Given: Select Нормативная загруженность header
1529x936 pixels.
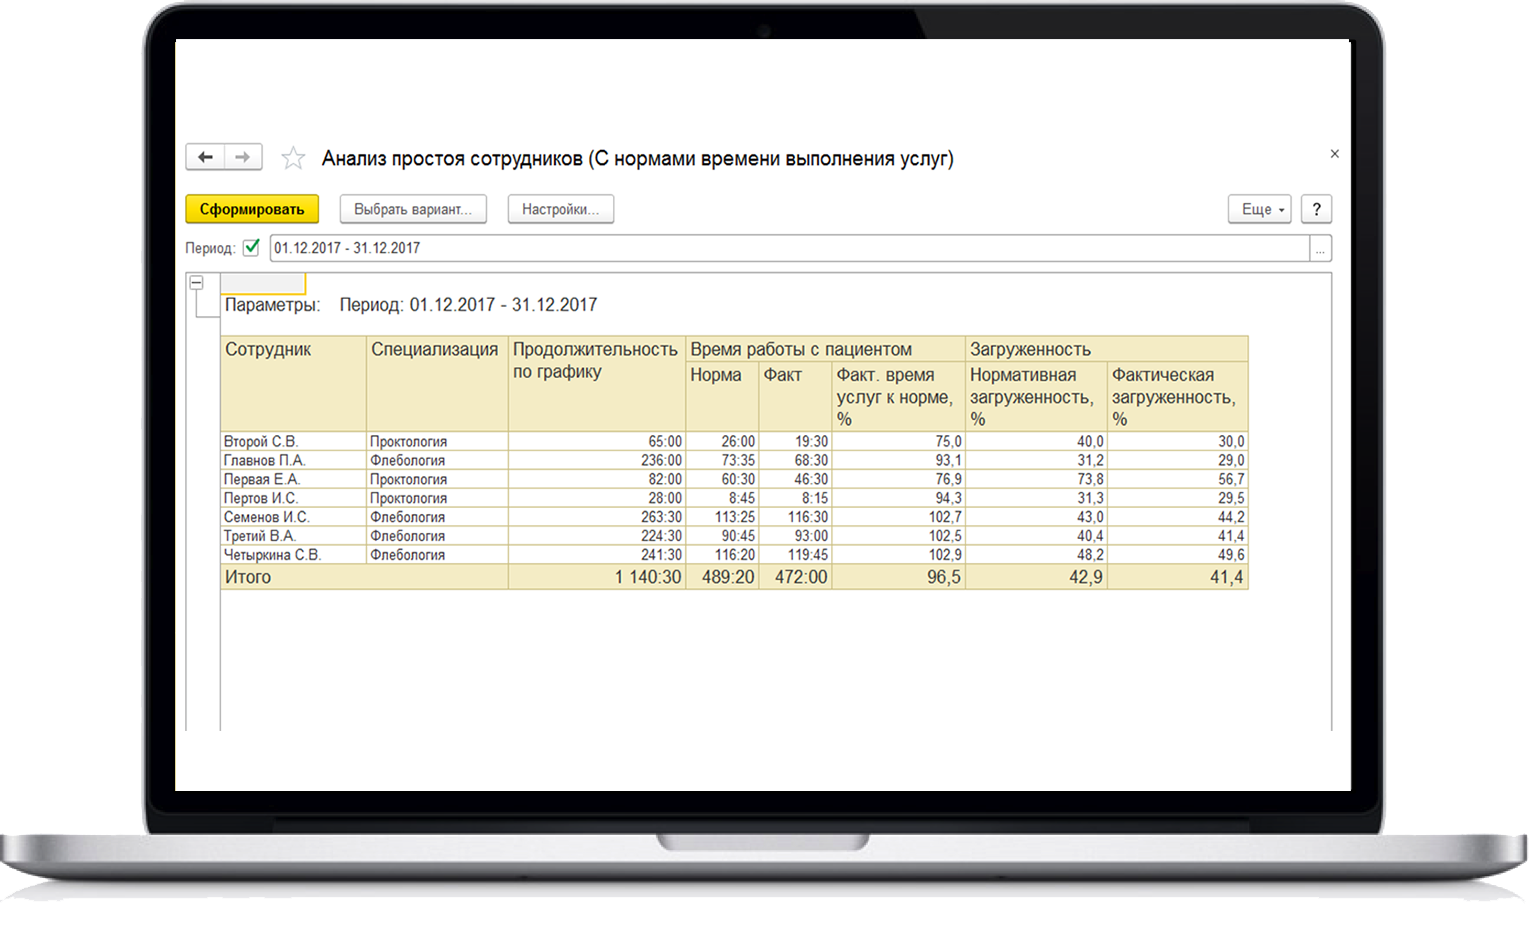Looking at the screenshot, I should [x=1036, y=397].
